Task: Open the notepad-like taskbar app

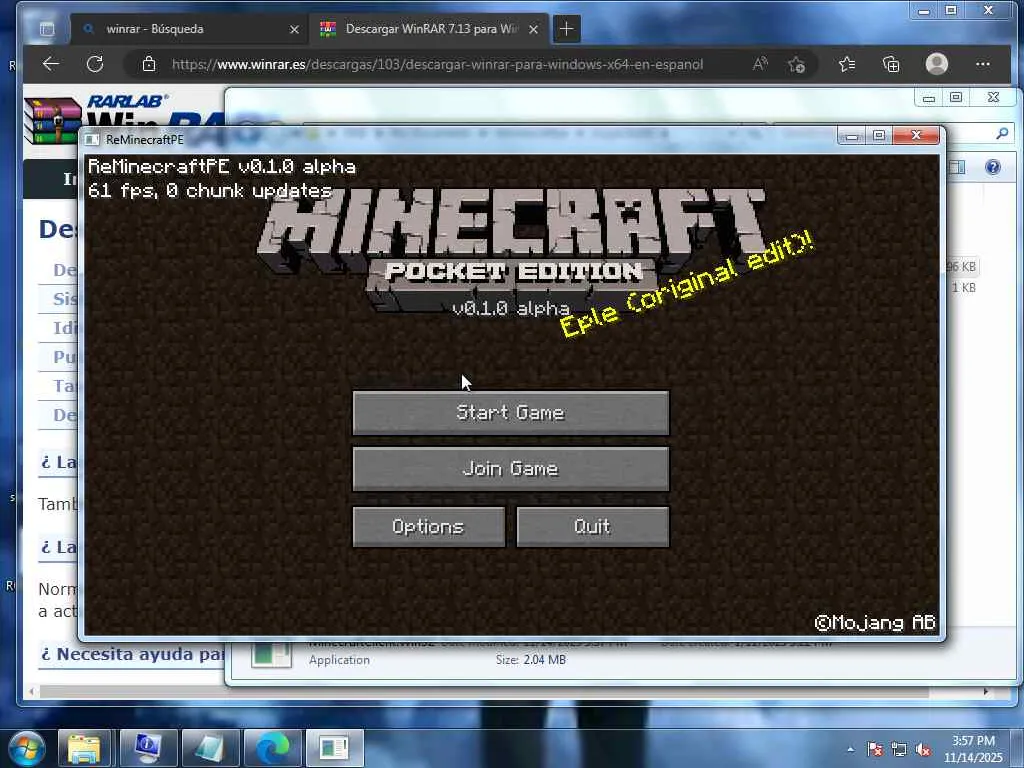Action: point(210,748)
